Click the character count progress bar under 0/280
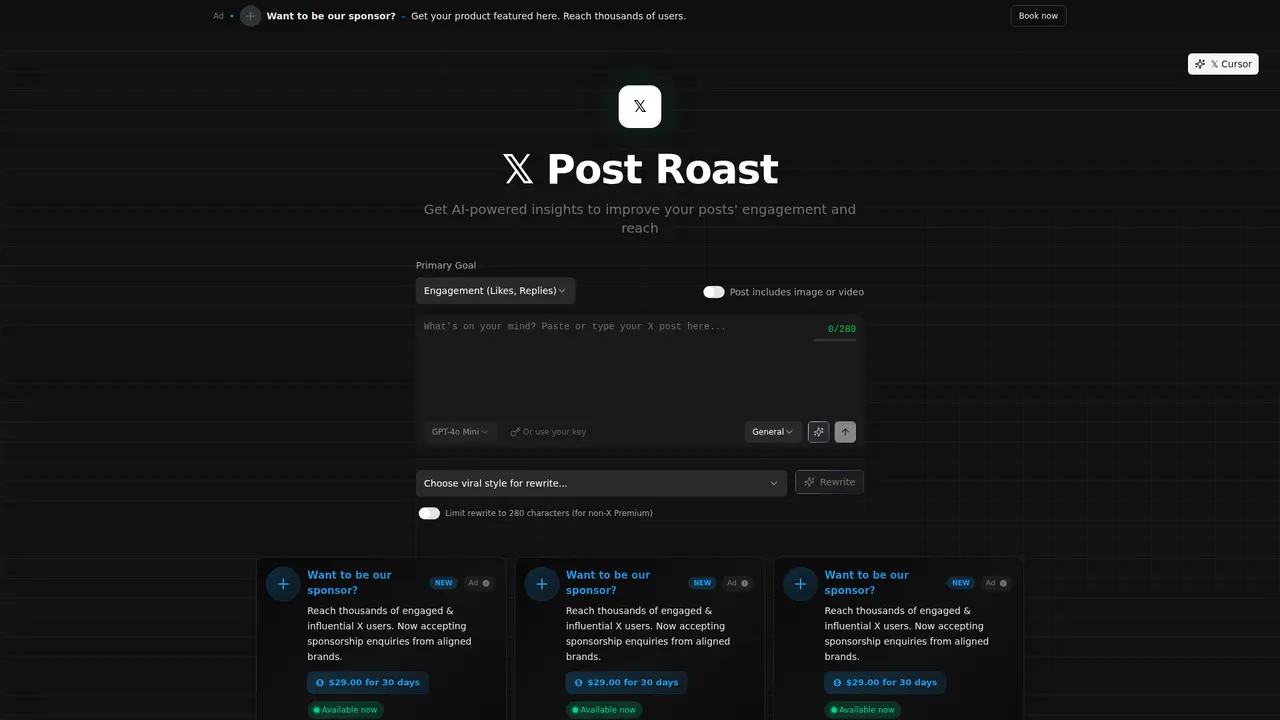Screen dimensions: 1280x720 click(x=834, y=340)
